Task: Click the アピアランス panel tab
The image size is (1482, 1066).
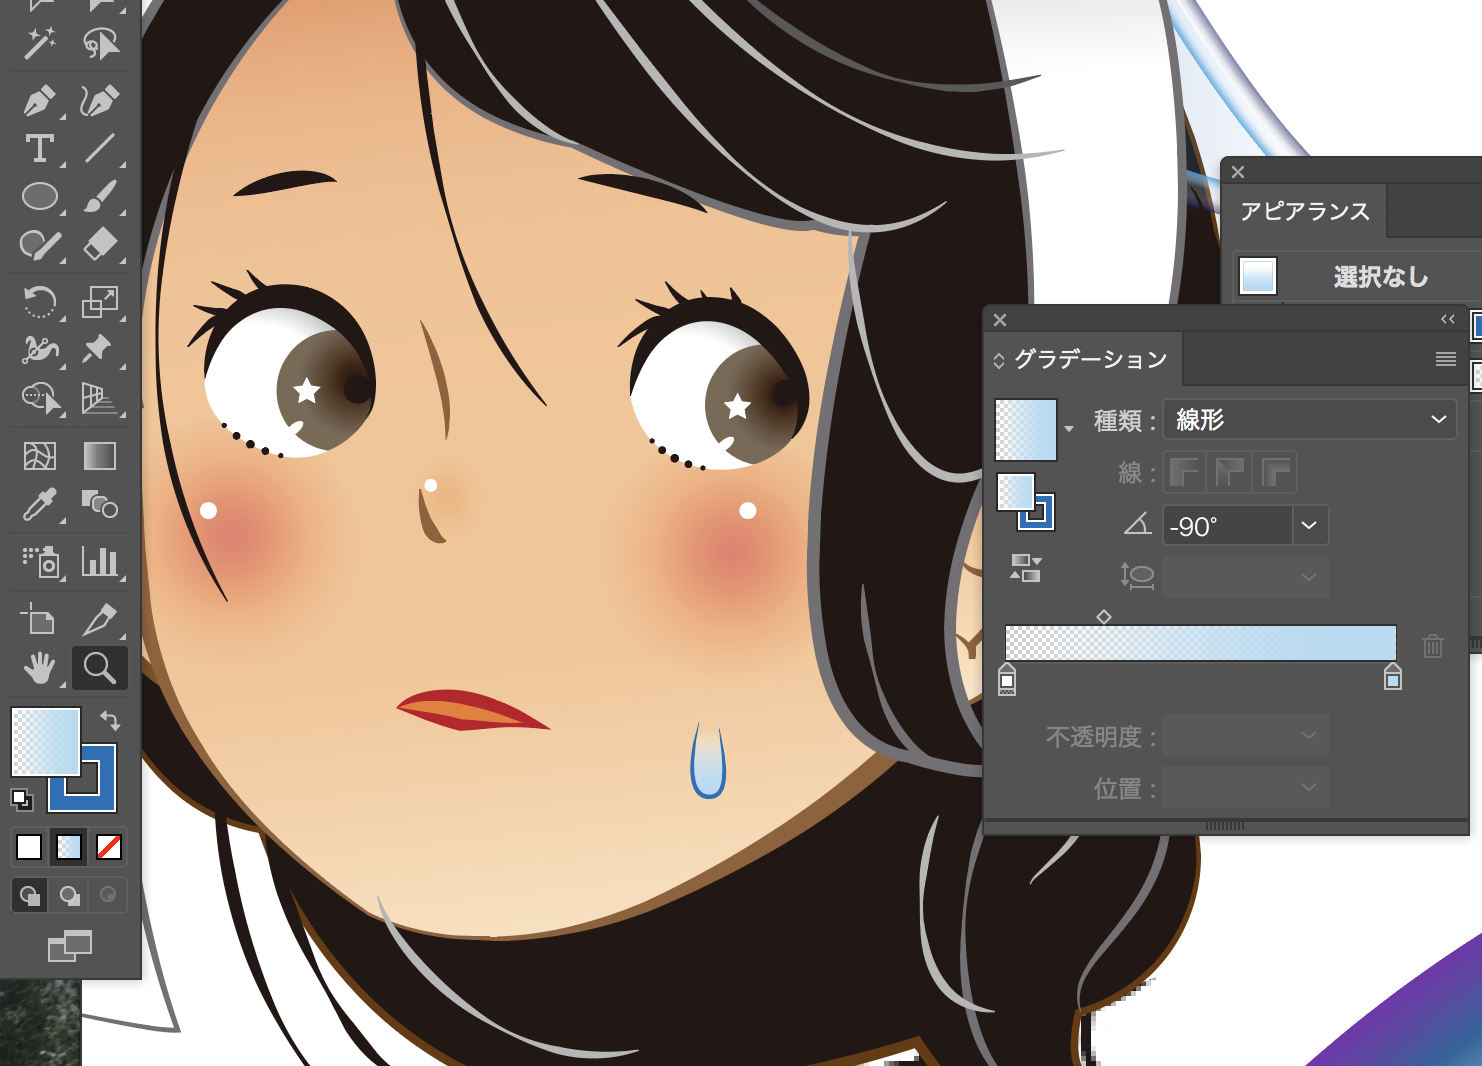Action: click(x=1305, y=211)
